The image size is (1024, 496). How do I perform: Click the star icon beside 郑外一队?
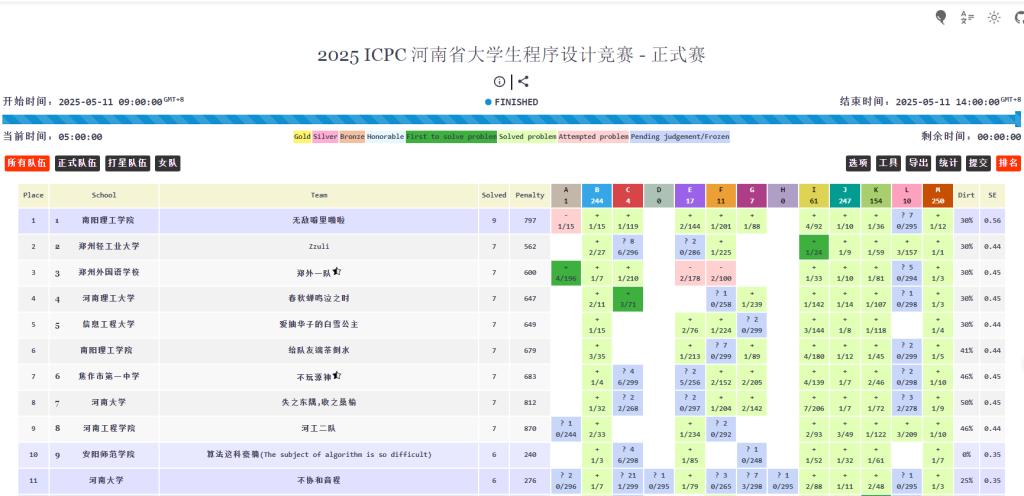click(337, 271)
